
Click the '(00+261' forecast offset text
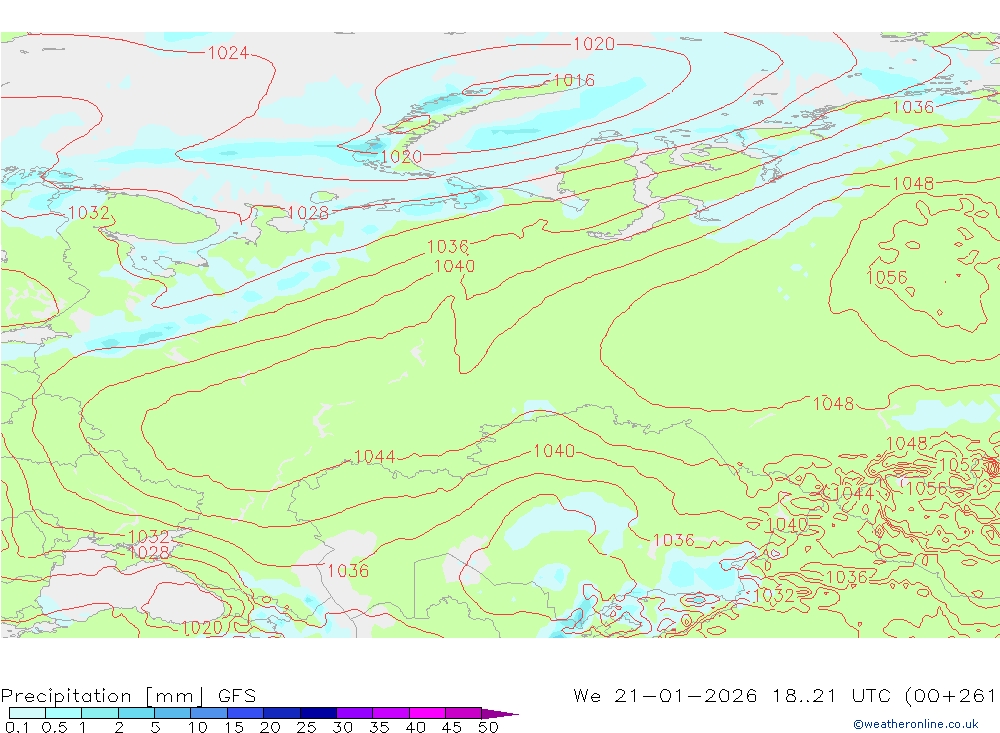pyautogui.click(x=951, y=695)
